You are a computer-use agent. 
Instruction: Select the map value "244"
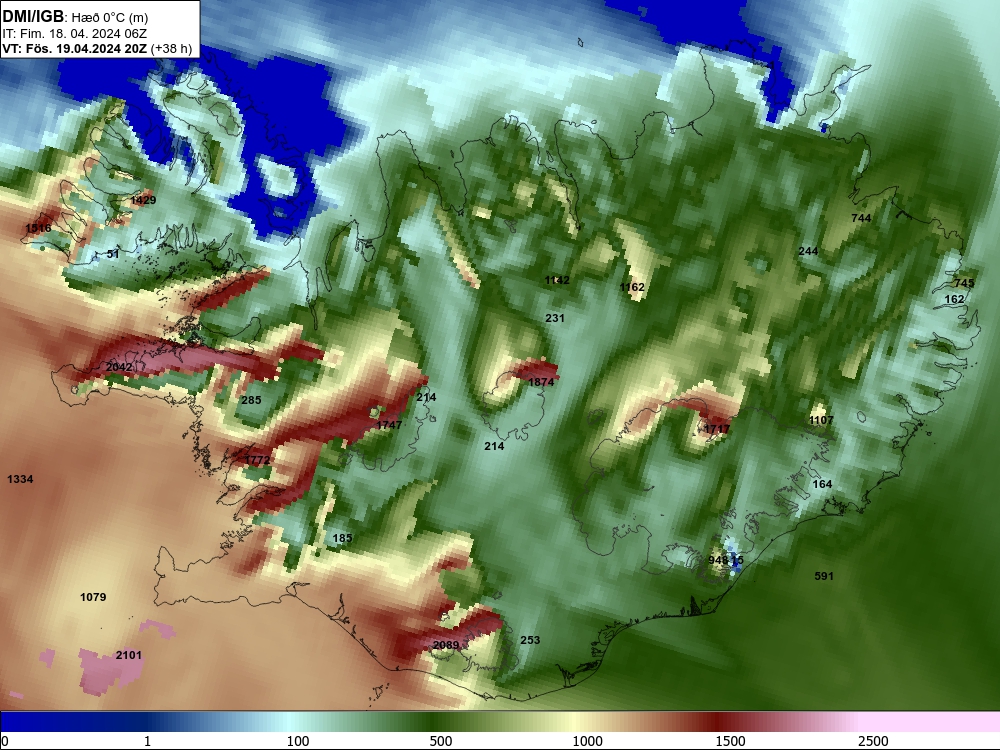pyautogui.click(x=808, y=251)
